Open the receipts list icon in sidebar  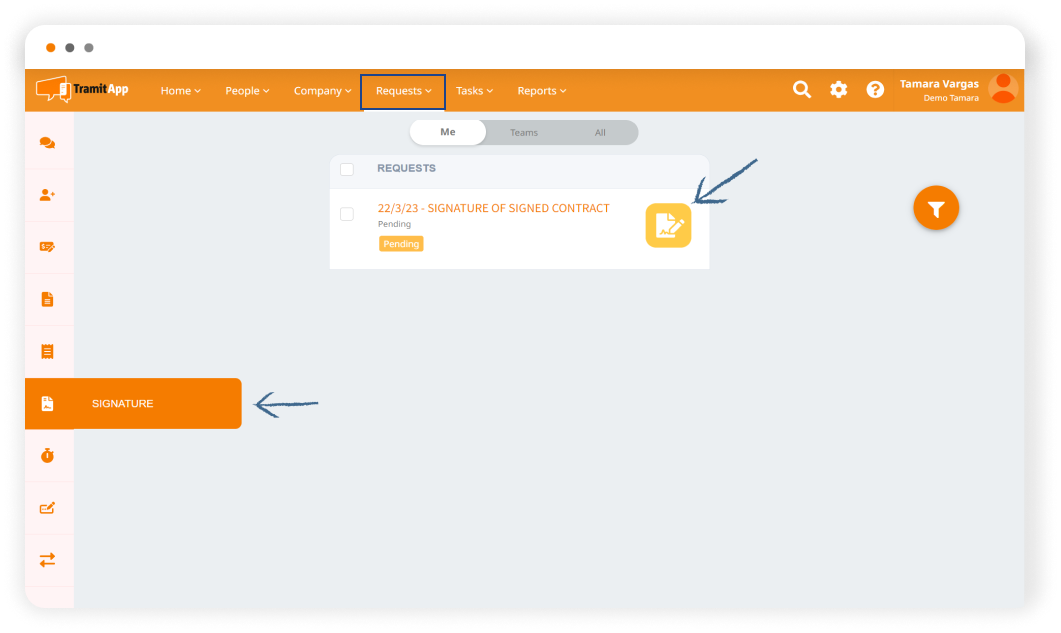[x=47, y=351]
